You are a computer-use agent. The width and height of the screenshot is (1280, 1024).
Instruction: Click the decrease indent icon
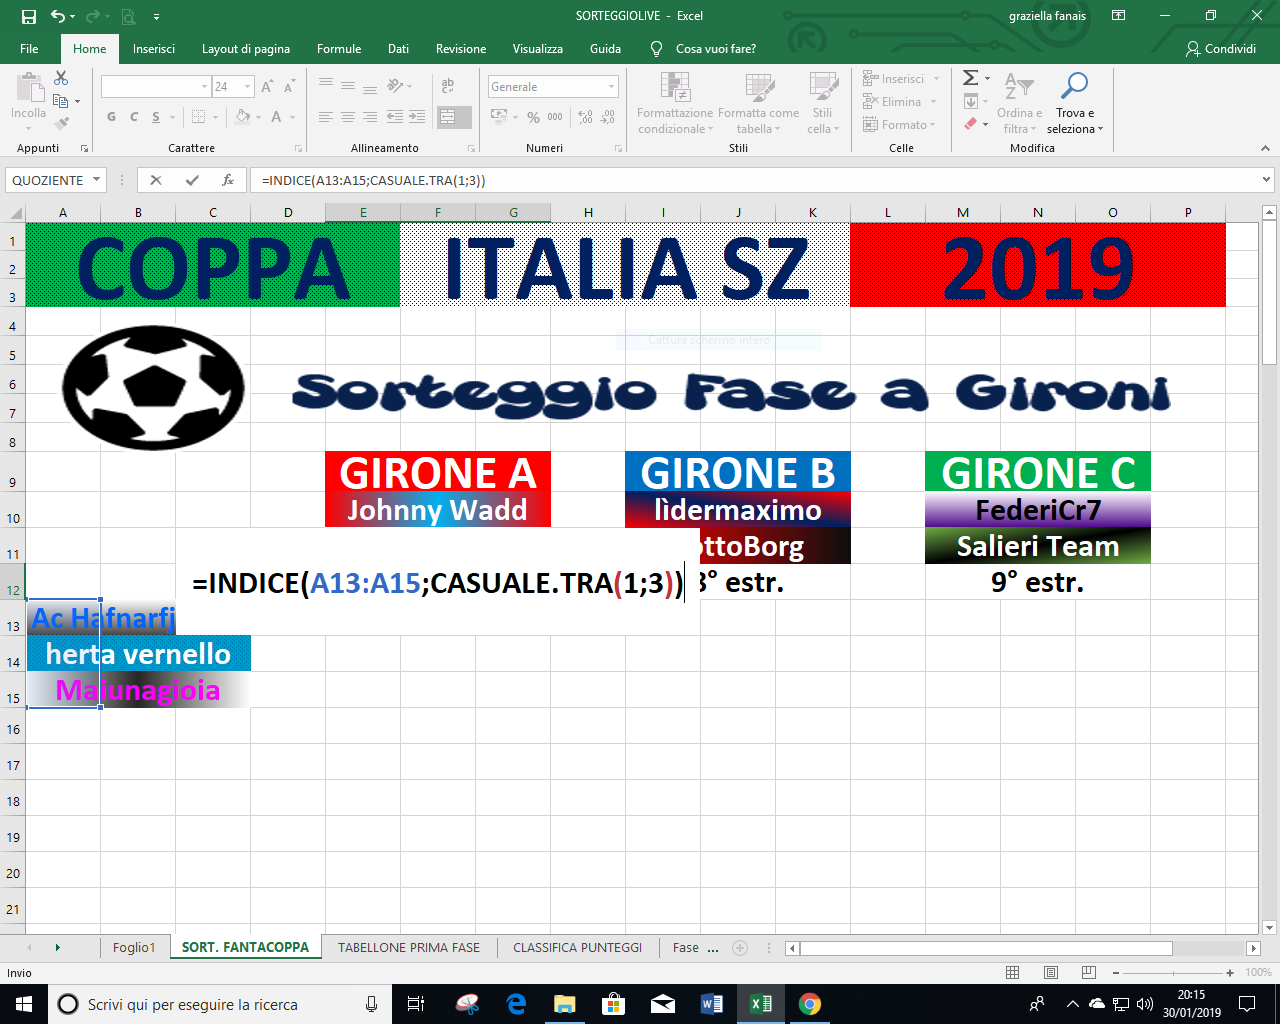point(395,117)
